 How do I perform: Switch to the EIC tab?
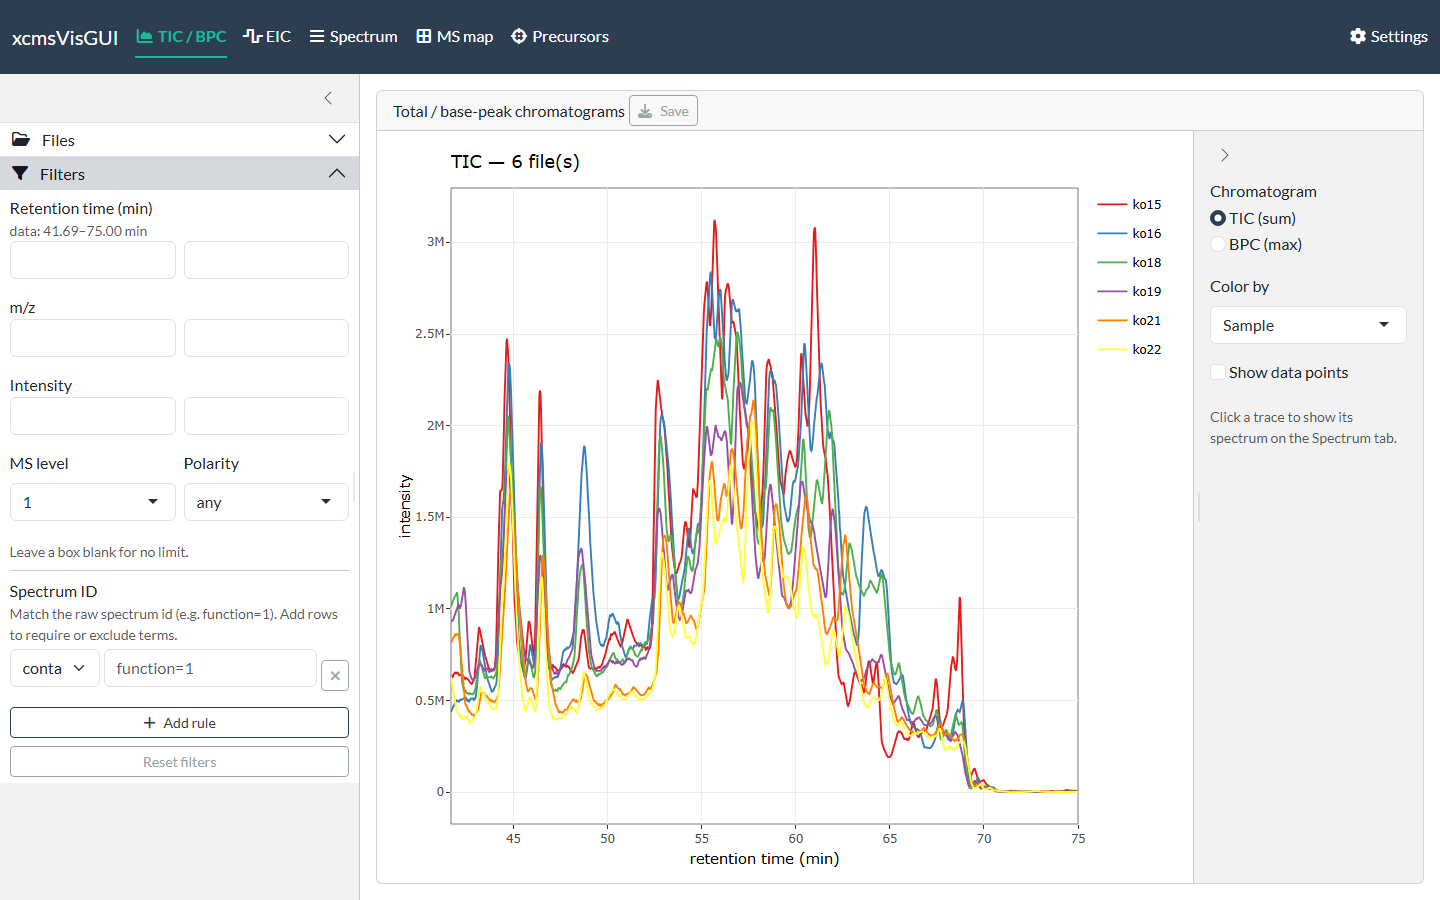(x=267, y=36)
